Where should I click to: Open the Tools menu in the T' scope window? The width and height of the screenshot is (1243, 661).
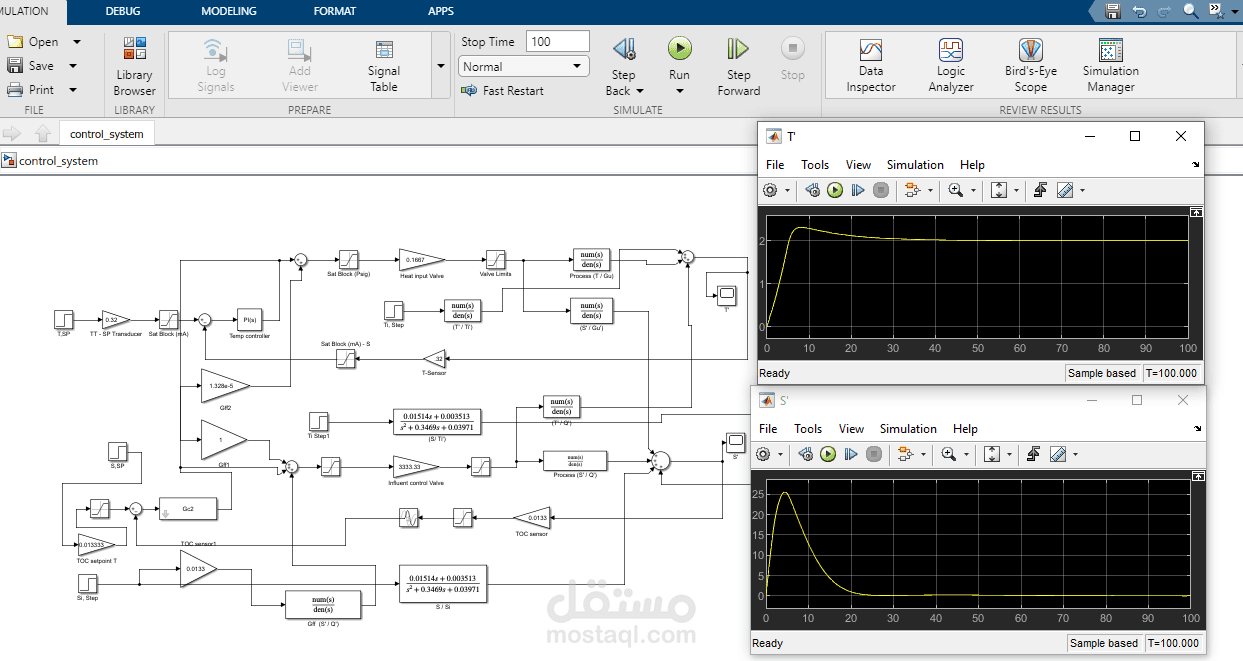815,165
